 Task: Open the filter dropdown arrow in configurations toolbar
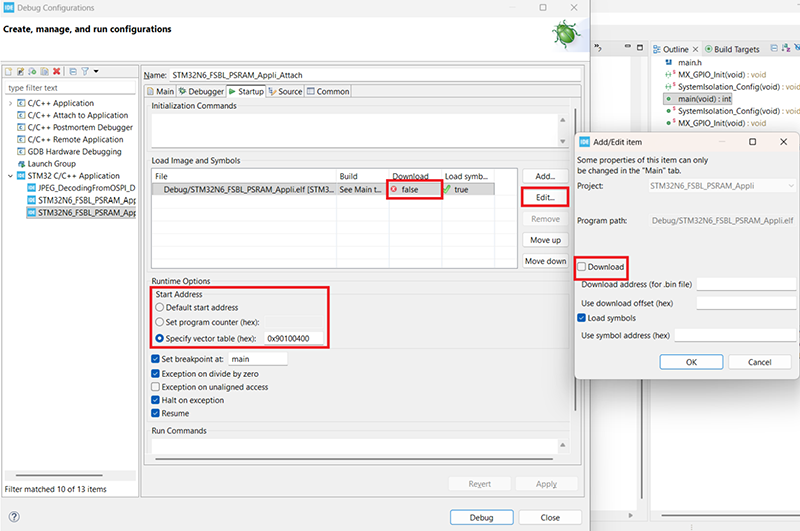96,72
